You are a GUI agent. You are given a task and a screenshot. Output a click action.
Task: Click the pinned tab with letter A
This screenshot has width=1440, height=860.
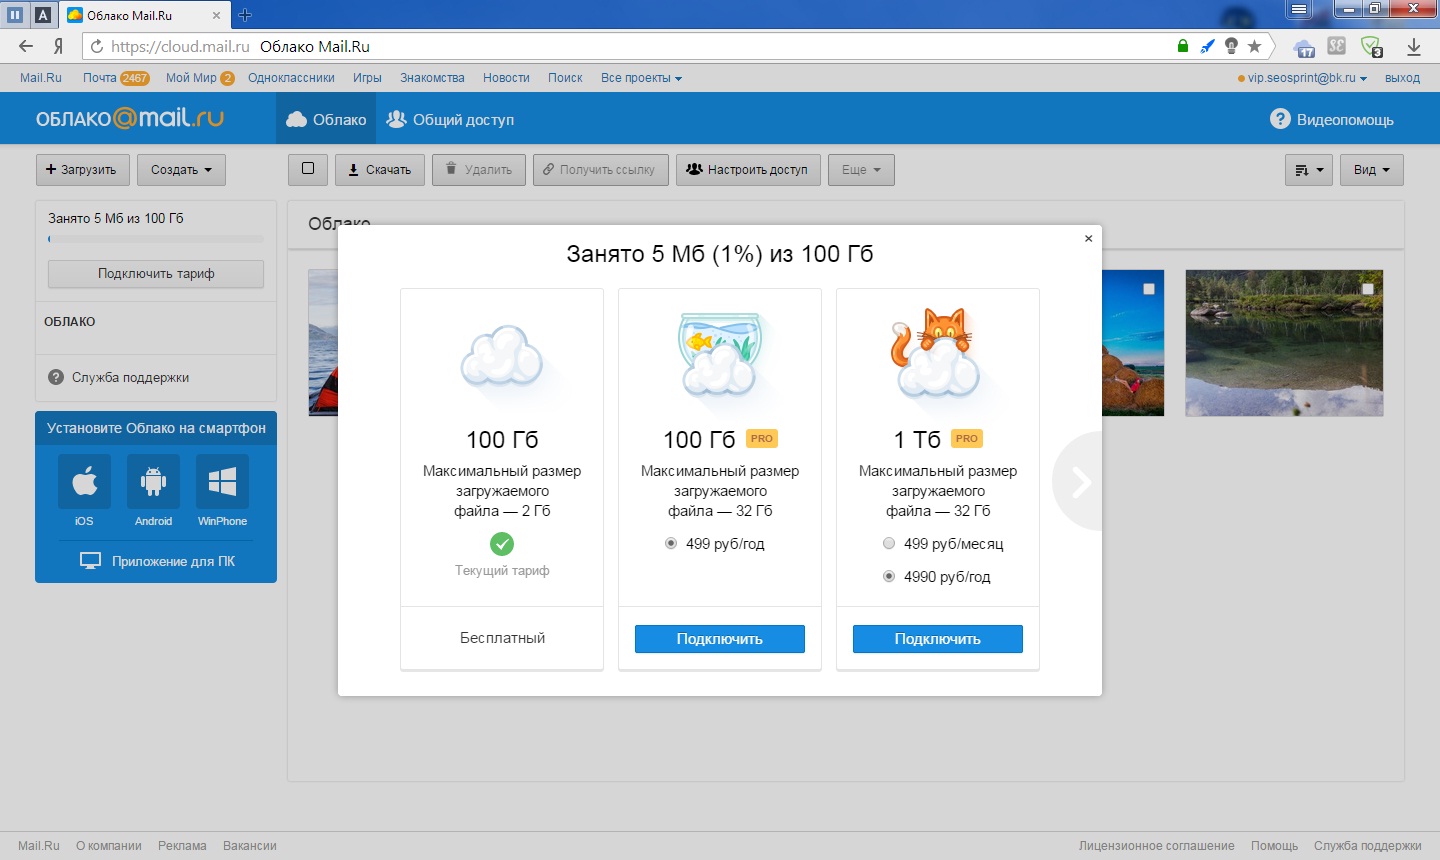(x=43, y=15)
